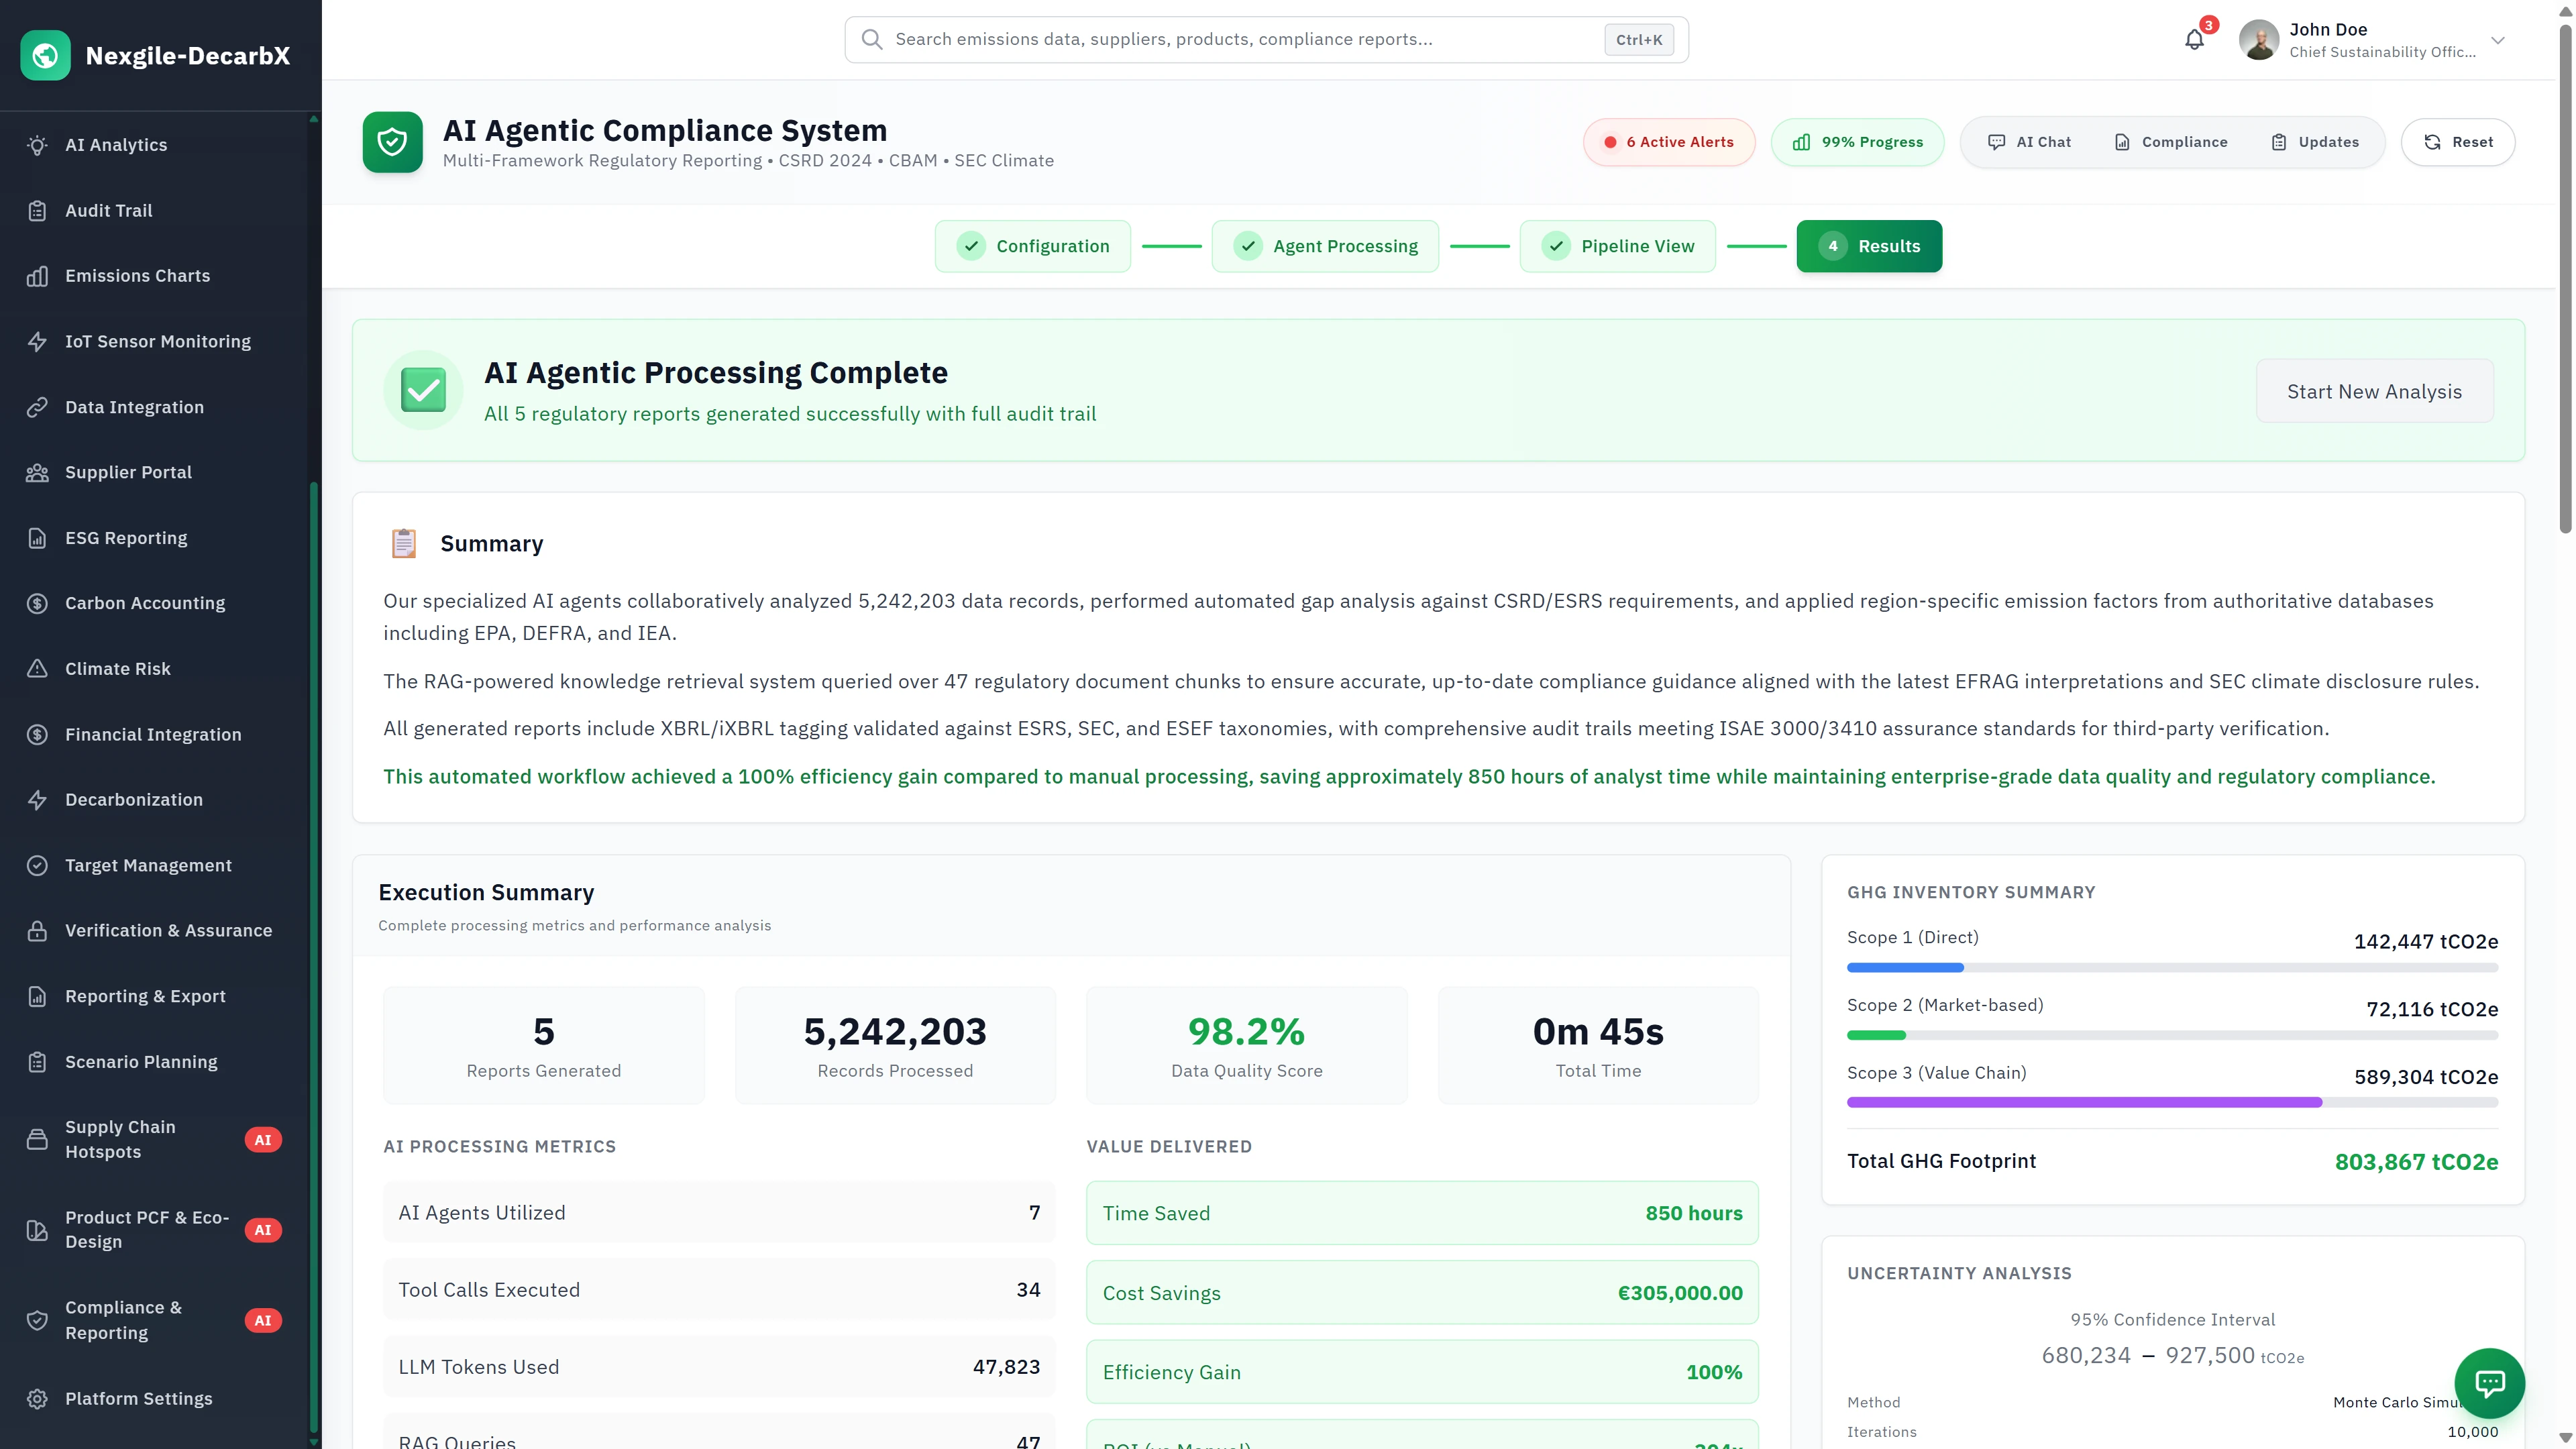Open the Decarbonization section
The image size is (2576, 1449).
[x=133, y=799]
